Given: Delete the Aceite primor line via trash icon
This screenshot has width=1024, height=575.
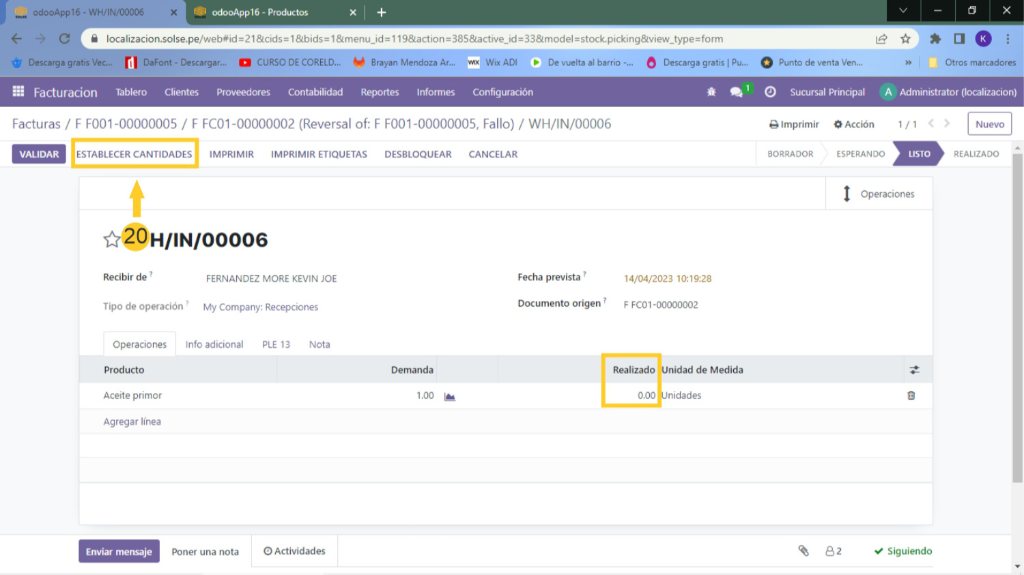Looking at the screenshot, I should (x=910, y=396).
